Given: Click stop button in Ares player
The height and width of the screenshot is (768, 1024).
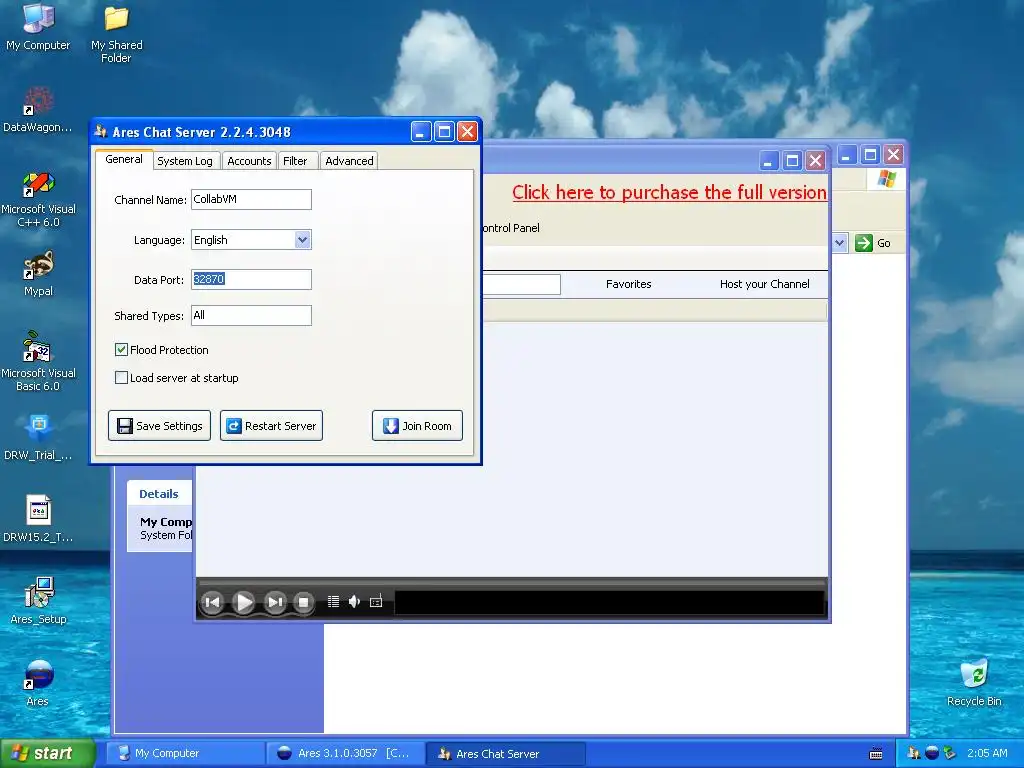Looking at the screenshot, I should pos(303,602).
